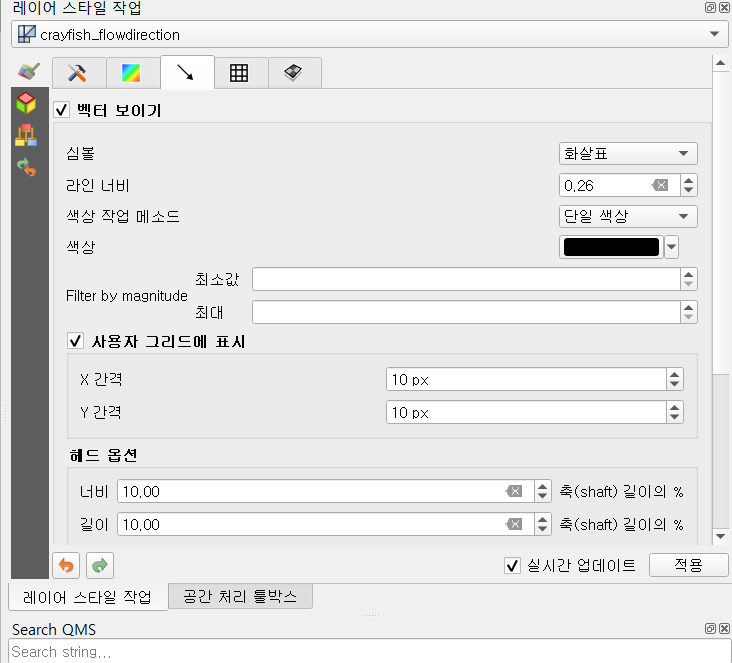The height and width of the screenshot is (663, 732).
Task: Increase the 최소값 spinner
Action: (x=689, y=274)
